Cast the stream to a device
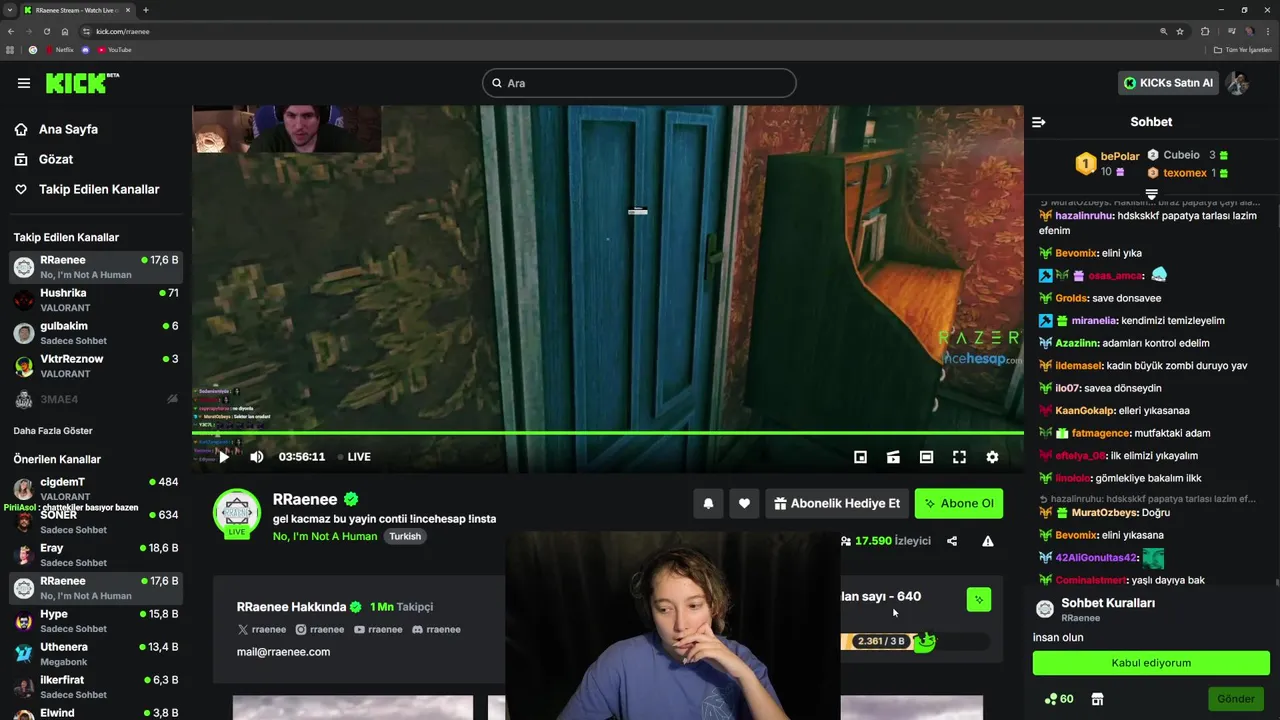 click(893, 457)
